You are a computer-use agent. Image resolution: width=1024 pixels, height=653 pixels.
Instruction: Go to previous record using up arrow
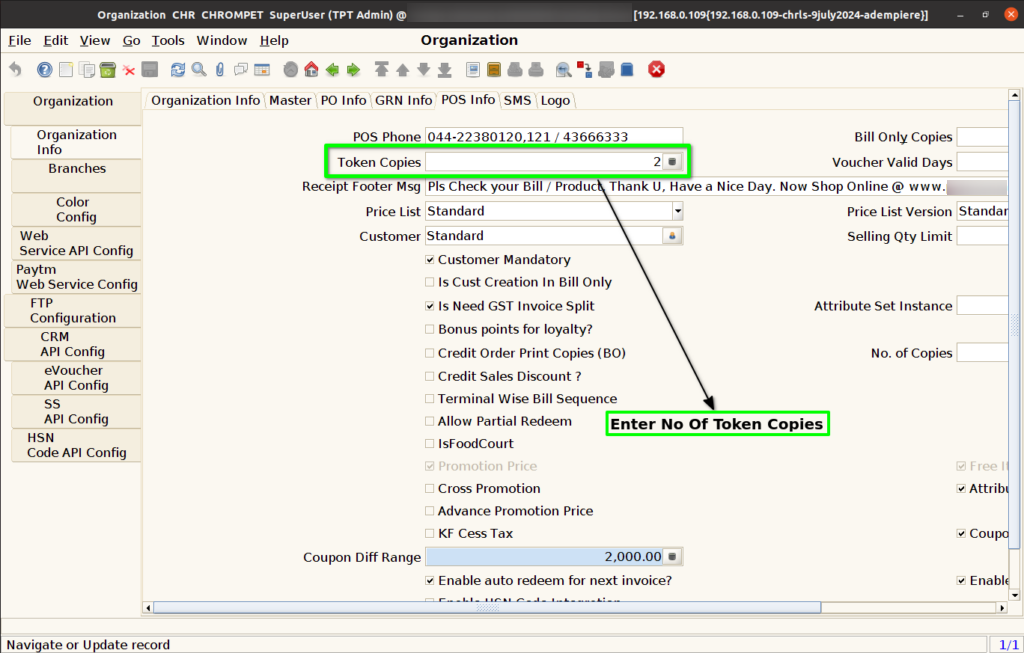(403, 69)
